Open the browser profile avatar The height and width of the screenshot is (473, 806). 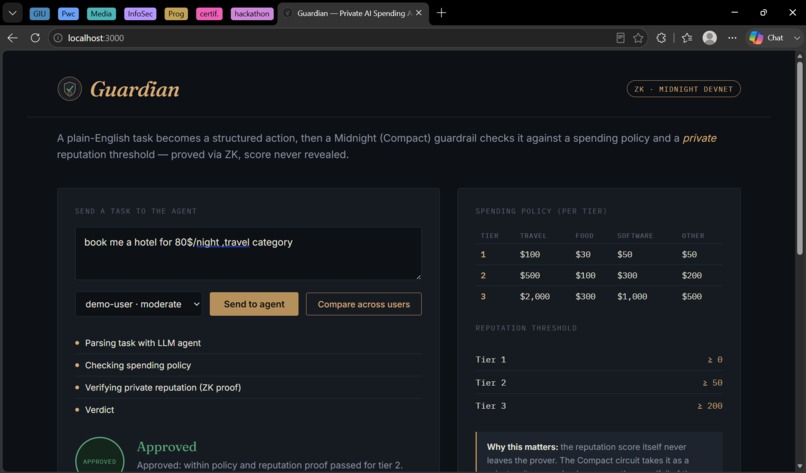coord(709,38)
